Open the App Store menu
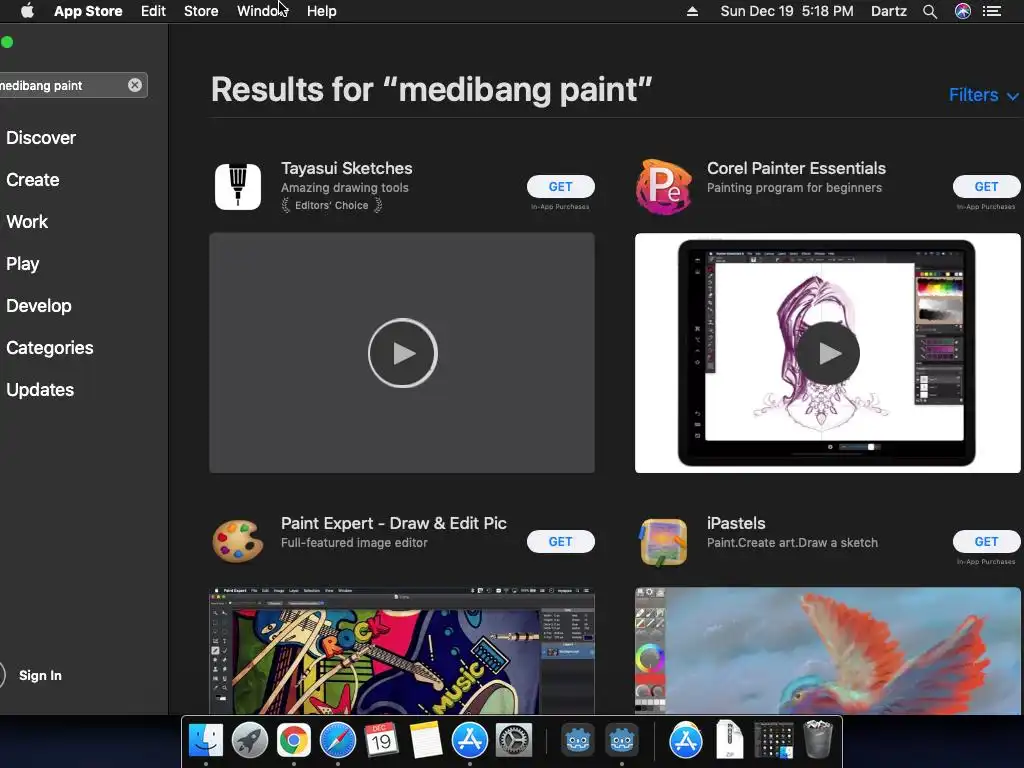 pos(88,11)
